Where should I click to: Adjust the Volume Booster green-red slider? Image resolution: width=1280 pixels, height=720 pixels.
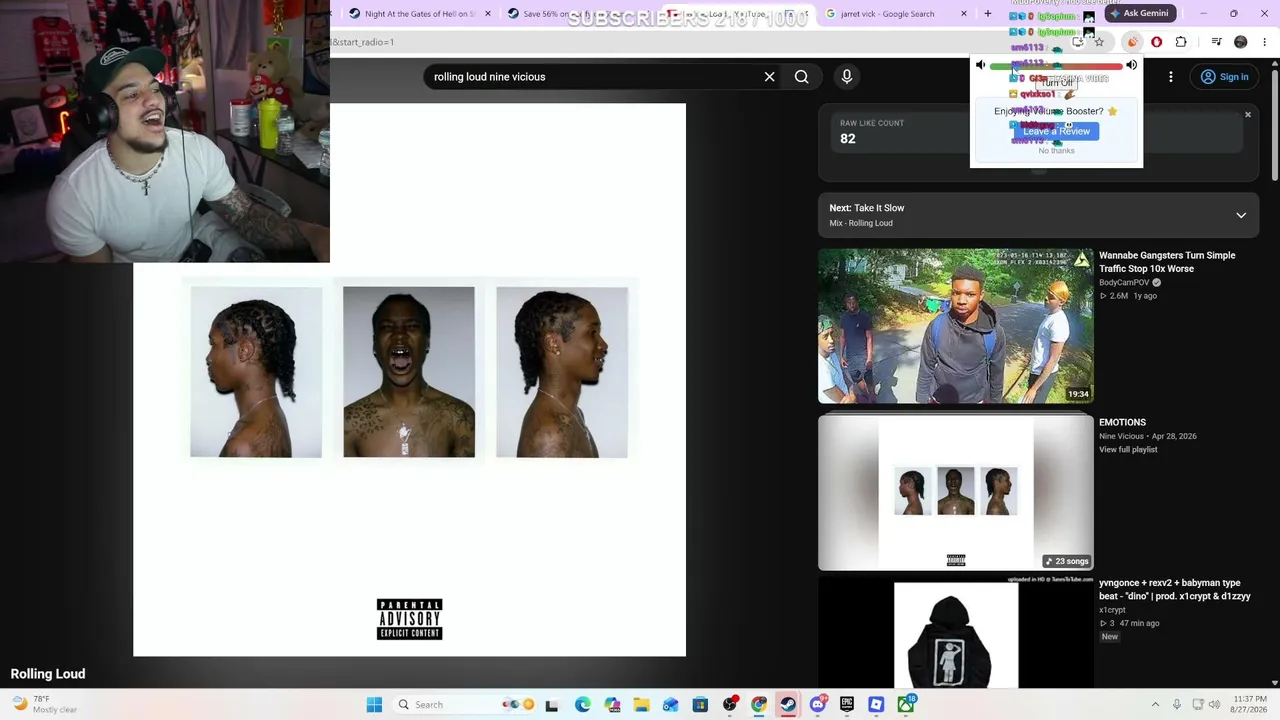click(x=1056, y=66)
